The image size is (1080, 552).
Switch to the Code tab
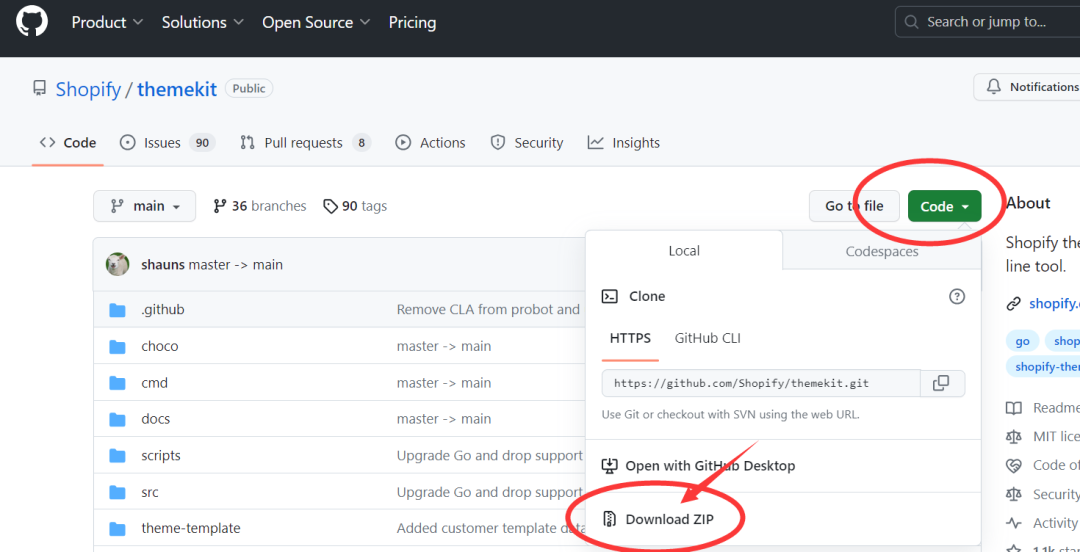pos(68,143)
